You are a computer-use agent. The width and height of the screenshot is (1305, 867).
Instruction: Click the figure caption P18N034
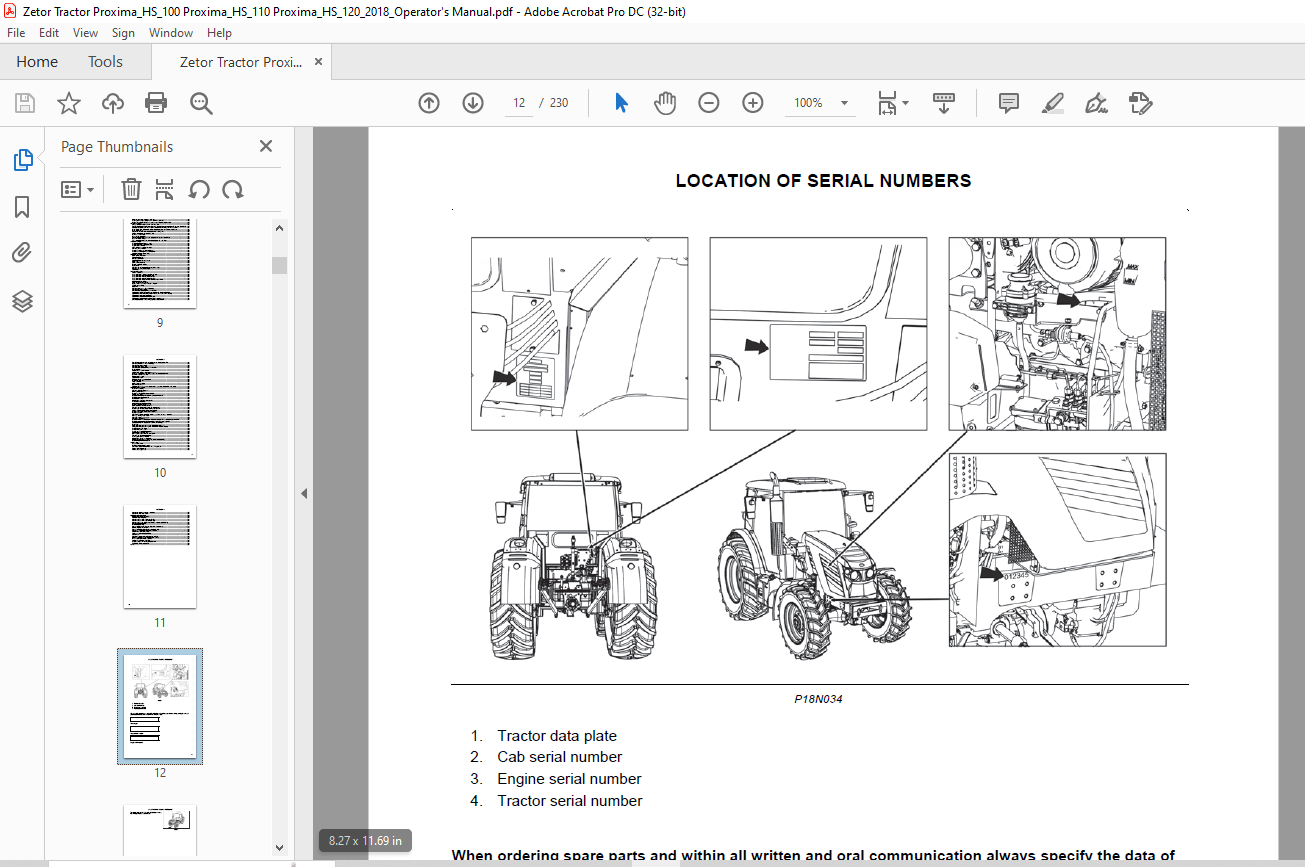coord(819,699)
